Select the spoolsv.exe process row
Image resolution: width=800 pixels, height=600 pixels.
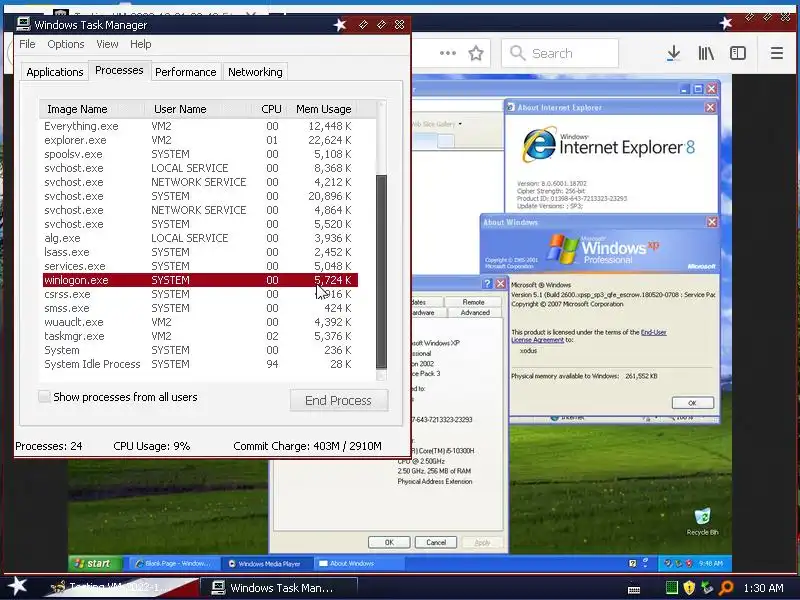click(x=201, y=154)
